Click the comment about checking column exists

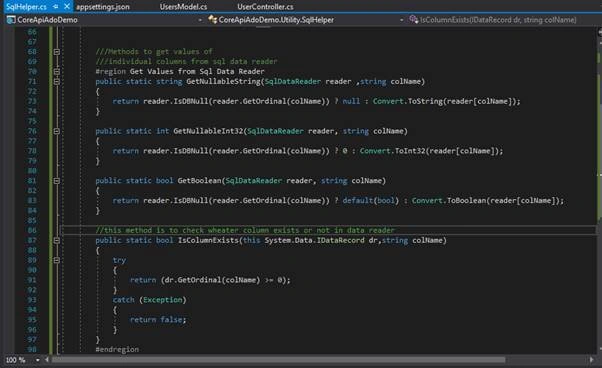[245, 230]
